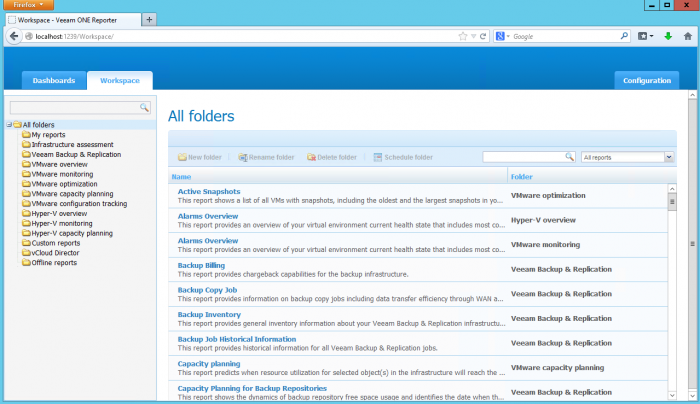This screenshot has width=700, height=404.
Task: Go to the Firefox home page icon
Action: [688, 36]
